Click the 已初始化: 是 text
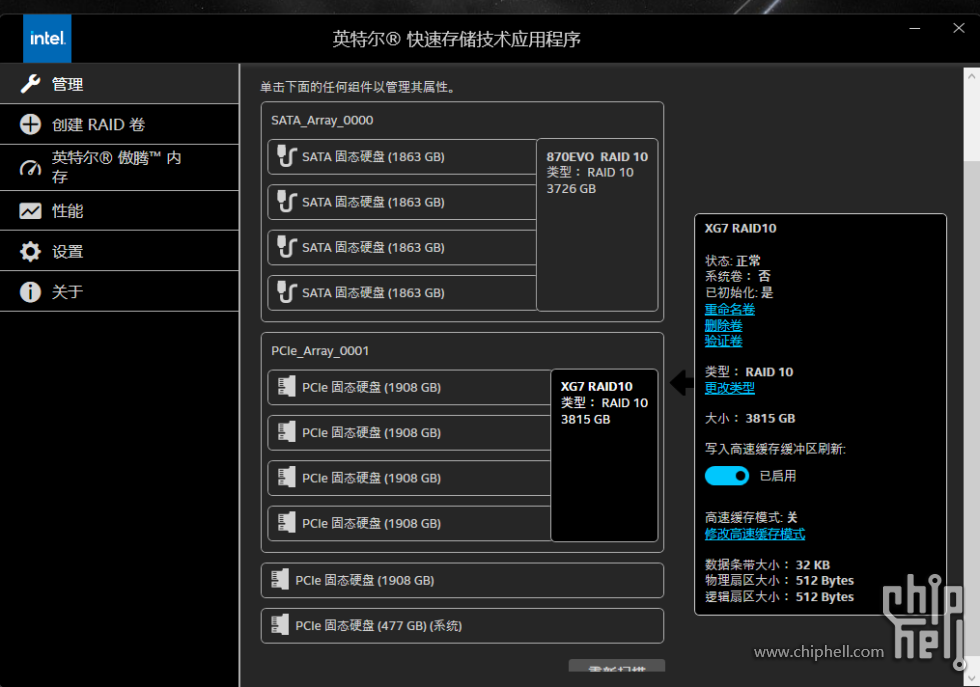 pyautogui.click(x=739, y=292)
